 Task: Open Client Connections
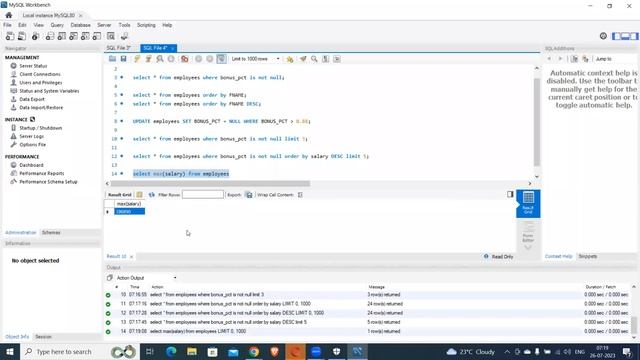[x=40, y=74]
